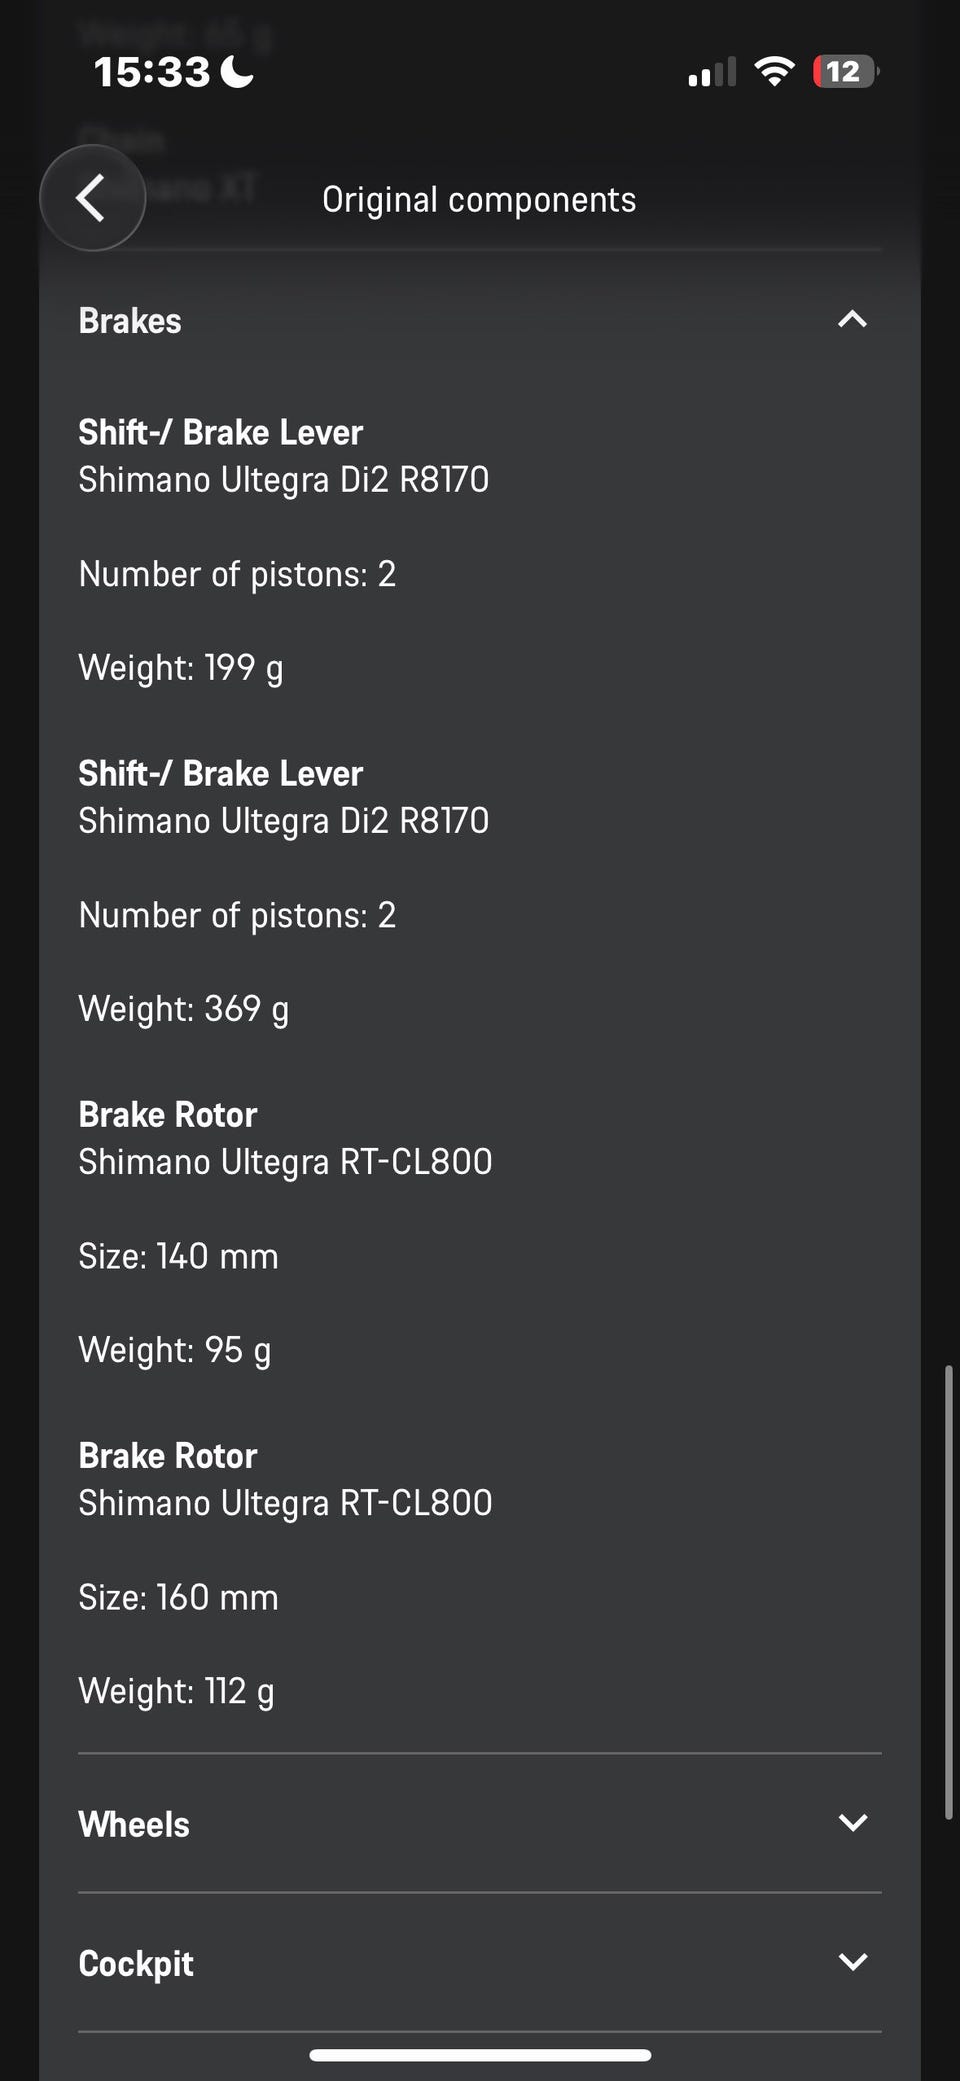Tap the Wi-Fi status icon
This screenshot has width=960, height=2081.
pos(774,71)
